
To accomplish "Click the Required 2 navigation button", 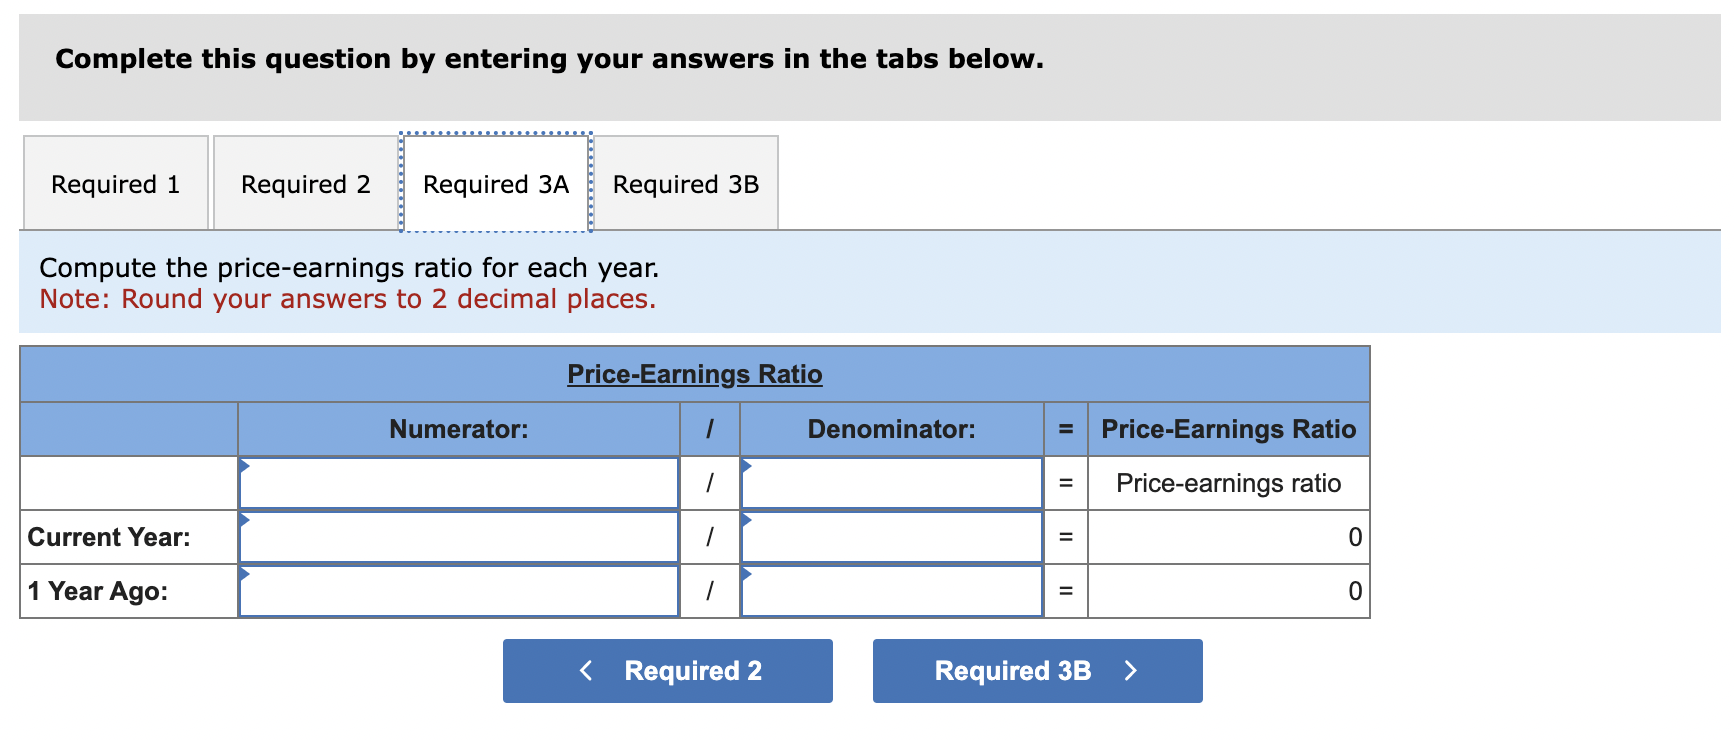I will (x=667, y=670).
